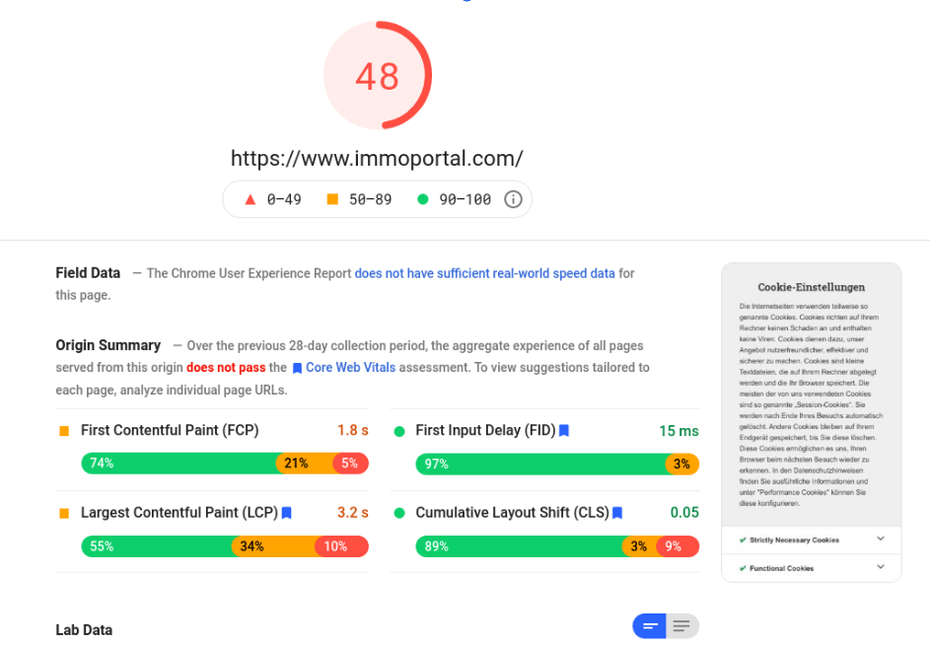Click the bookmark icon beside Largest Contentful Paint
Image resolution: width=930 pixels, height=648 pixels.
coord(287,513)
